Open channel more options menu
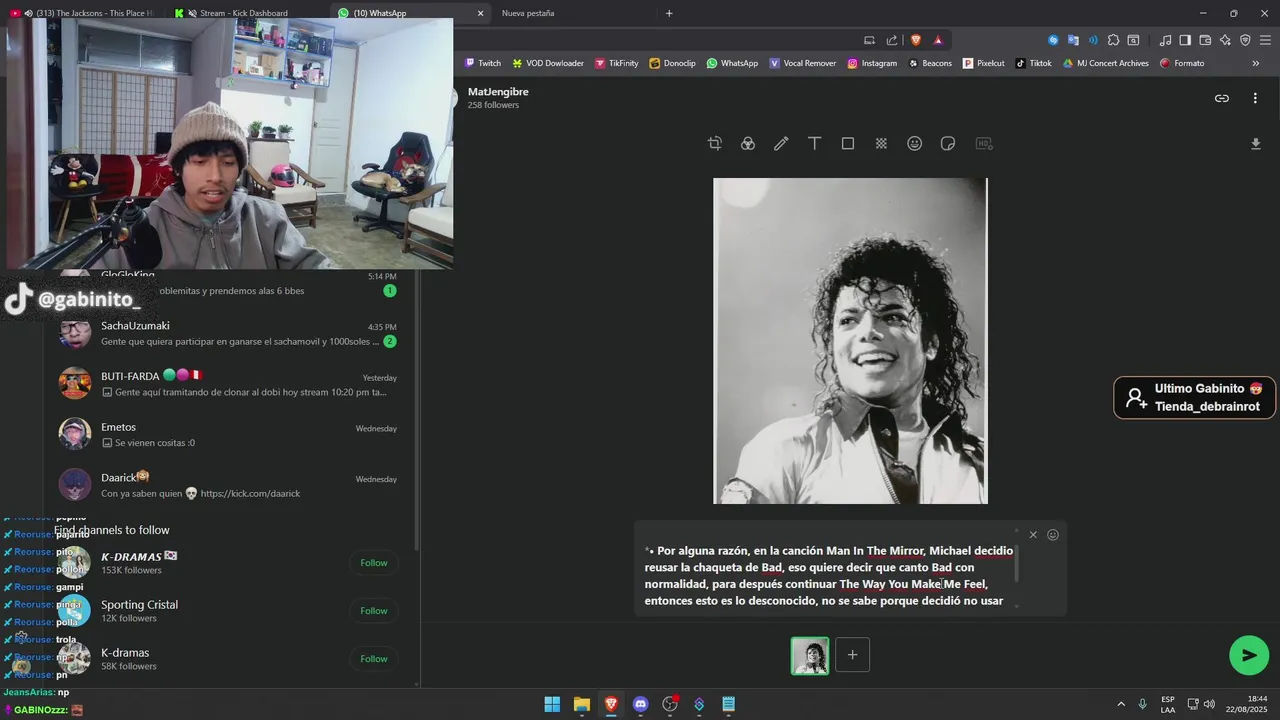 pyautogui.click(x=1255, y=98)
